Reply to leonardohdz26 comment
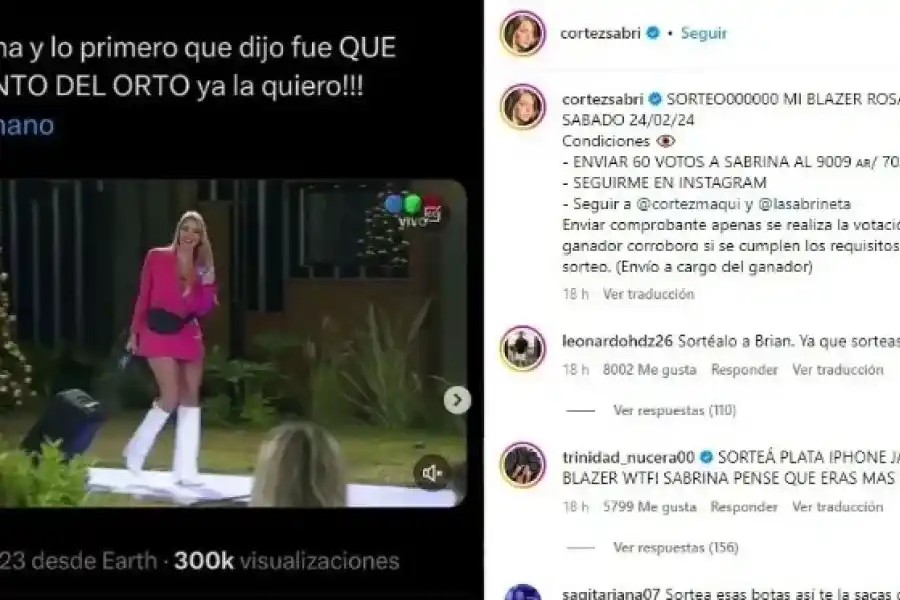 pyautogui.click(x=744, y=370)
